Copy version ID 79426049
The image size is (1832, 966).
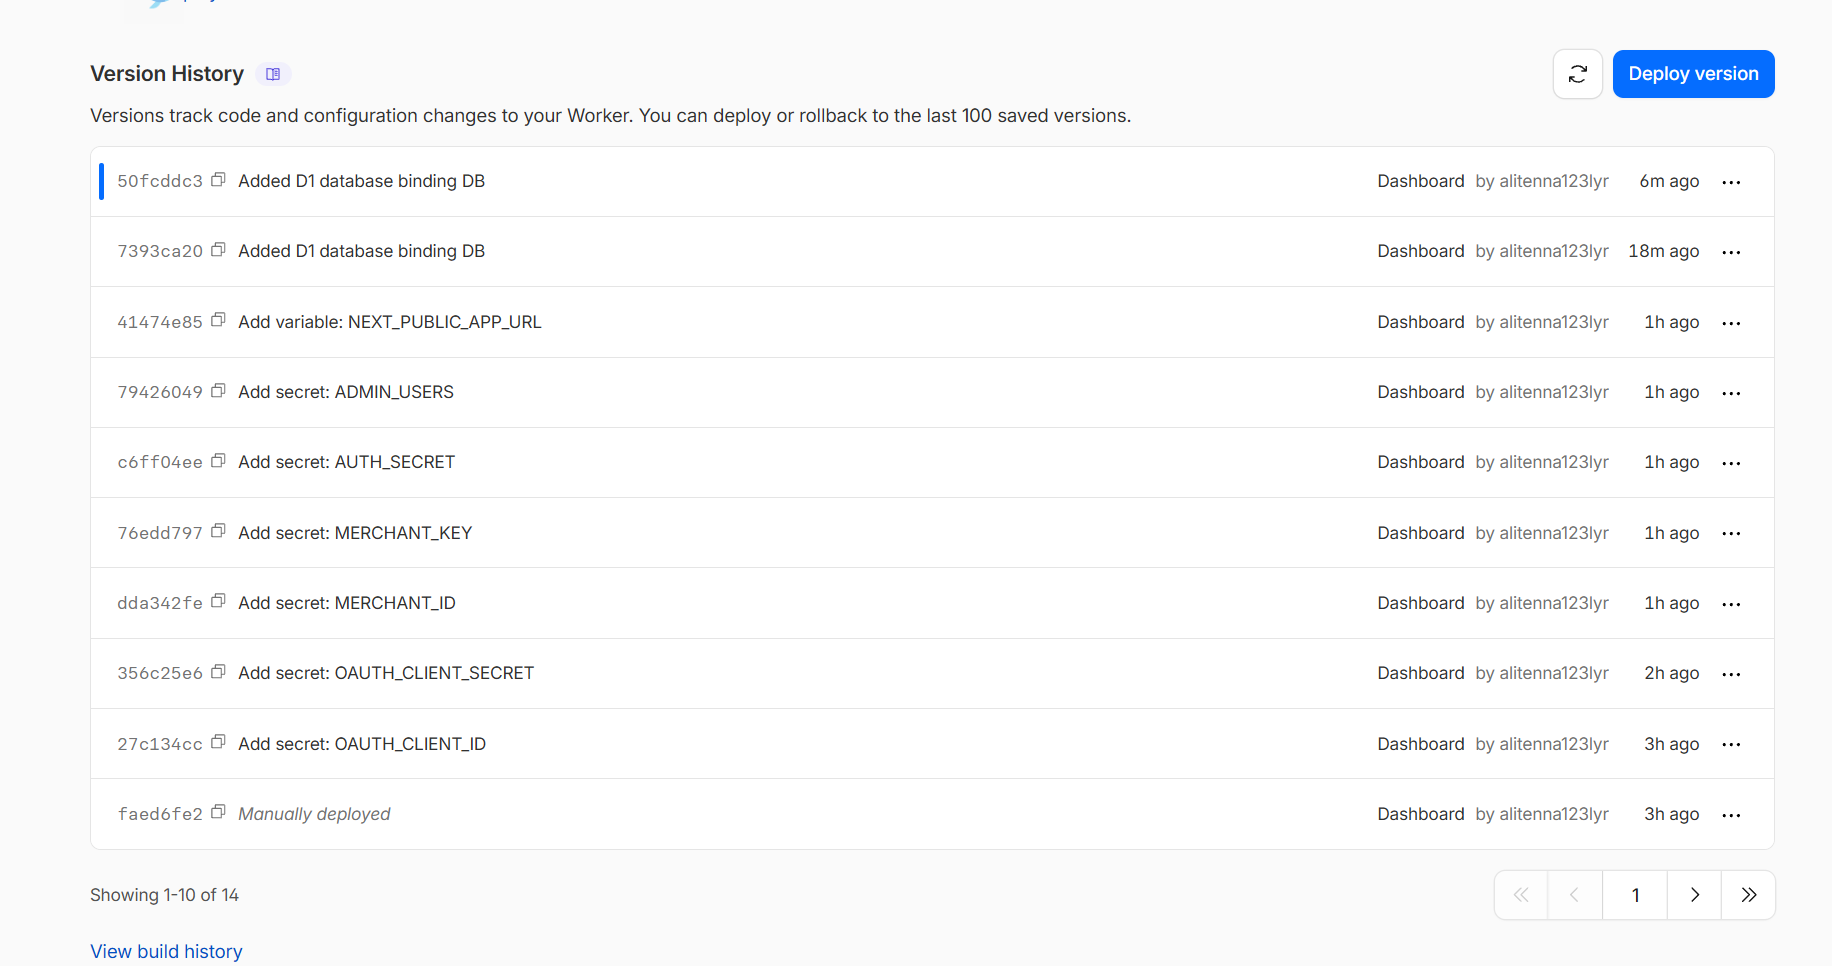[x=218, y=391]
